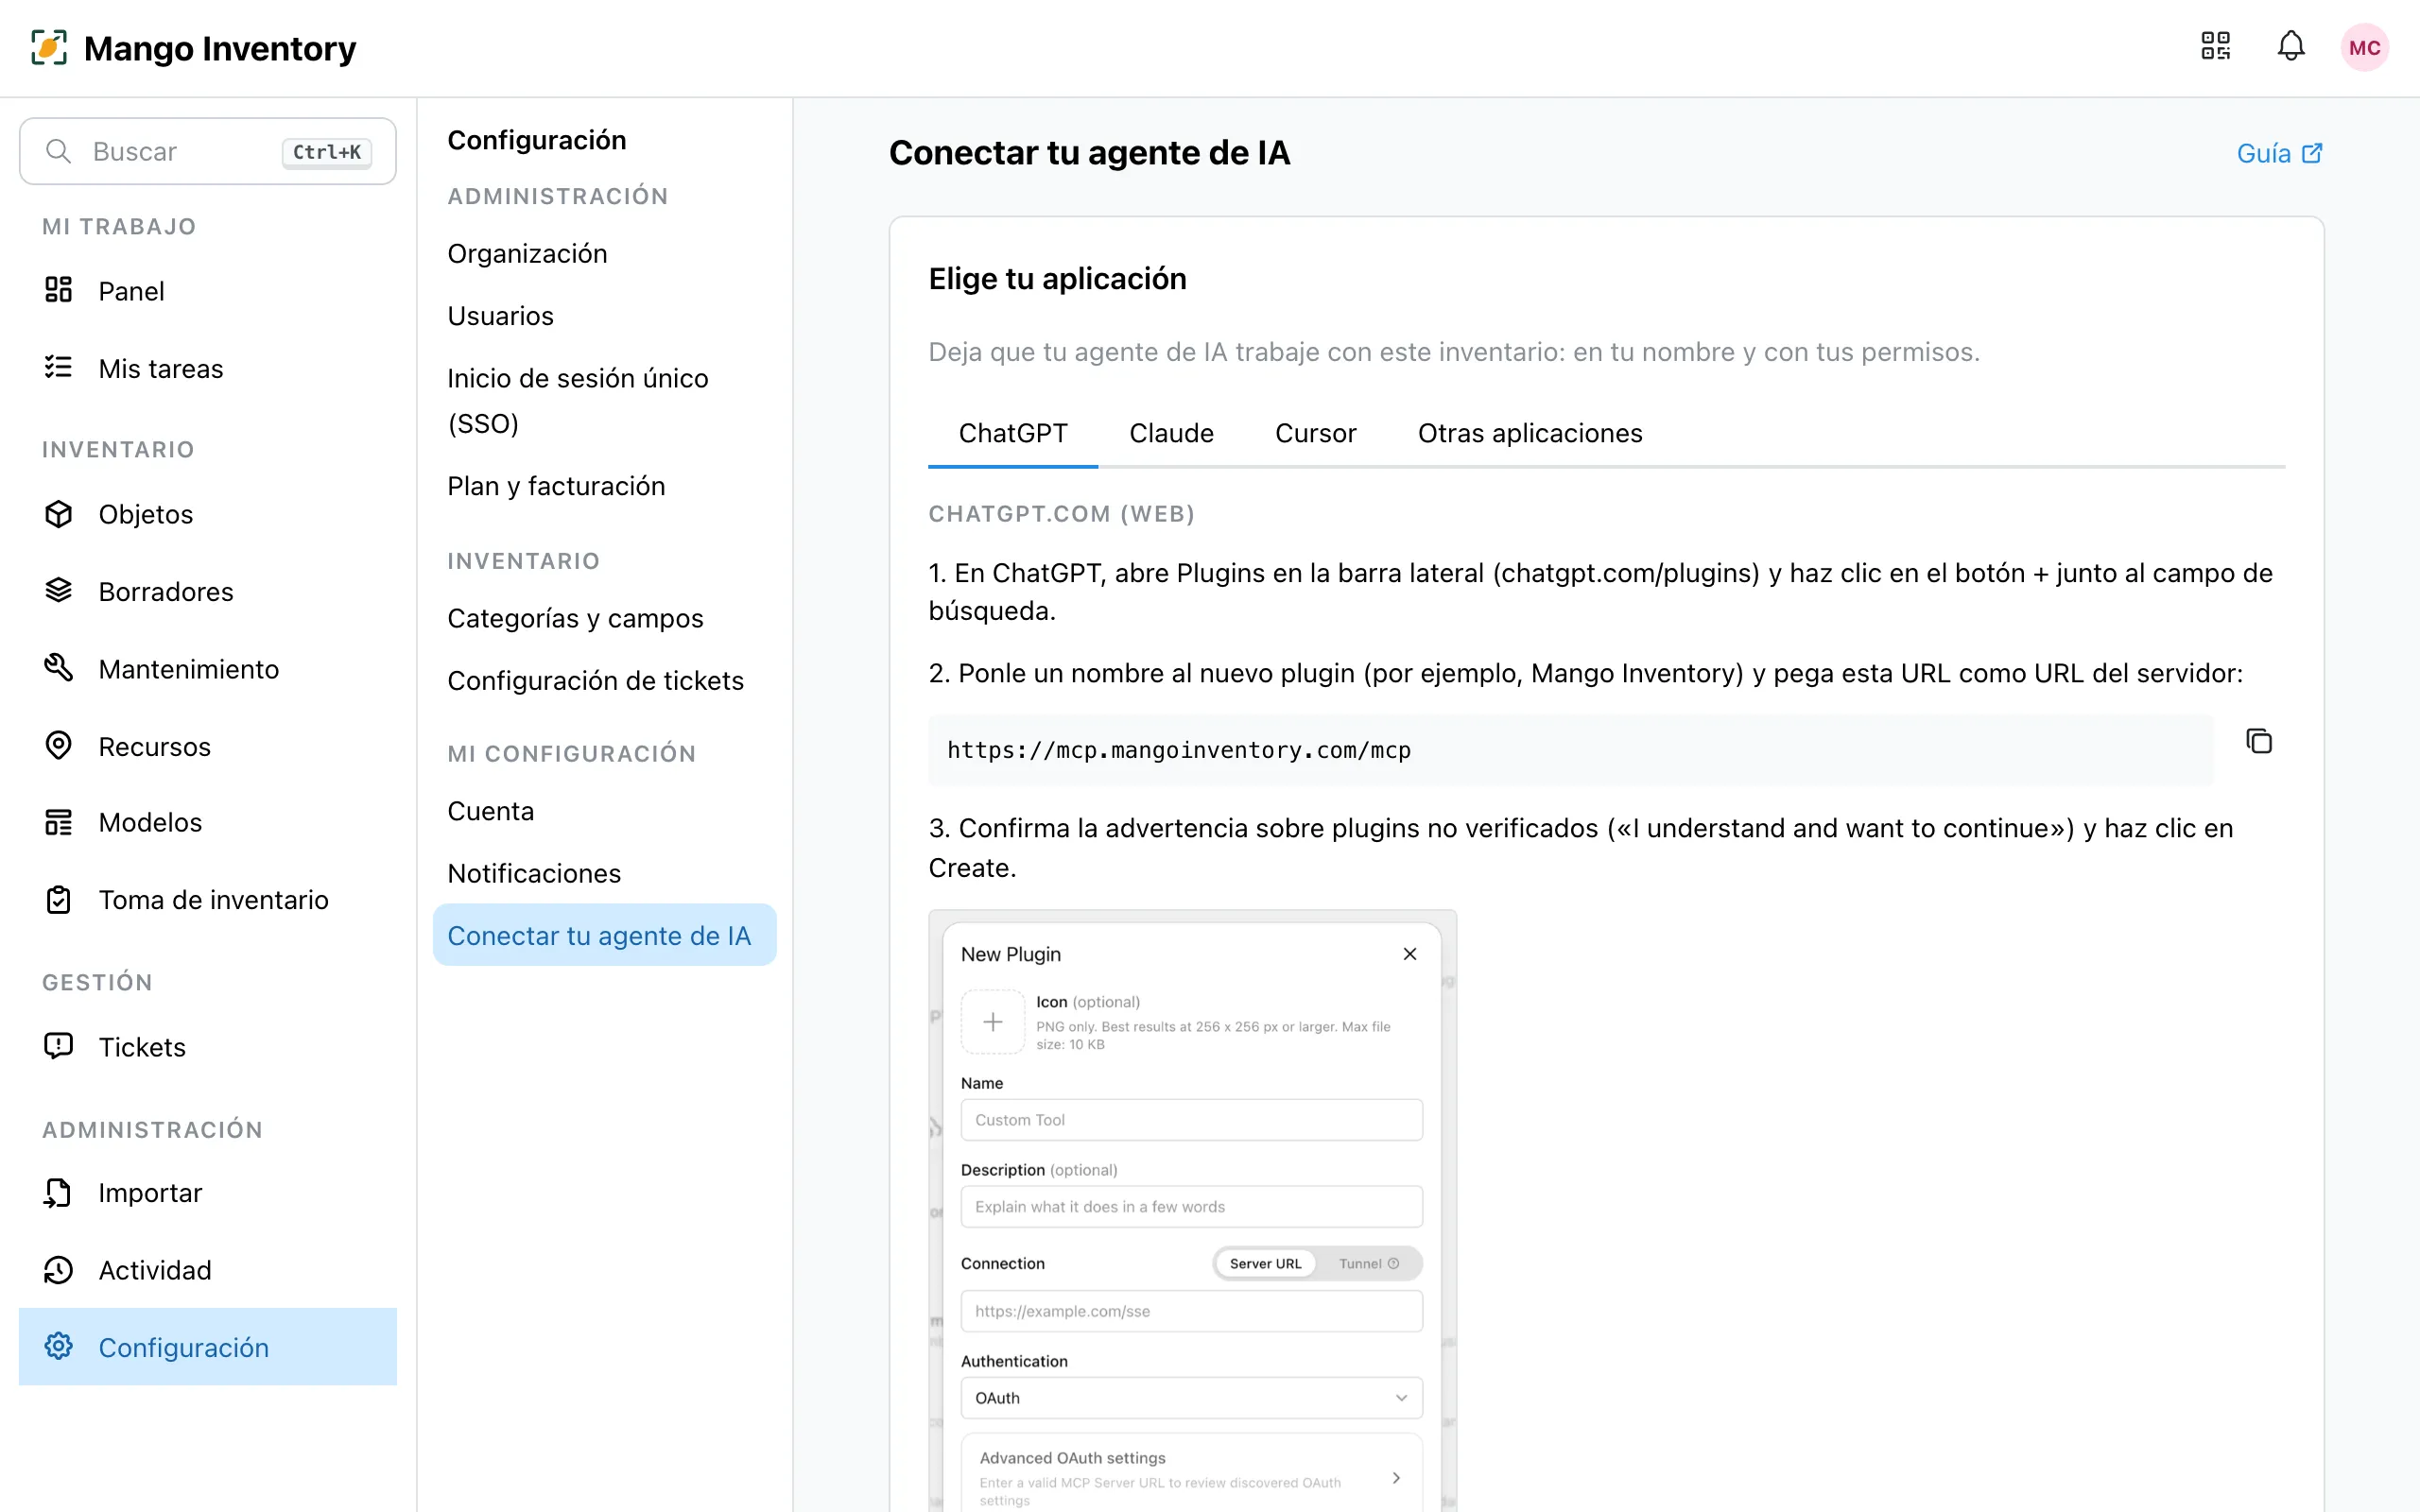Open Toma de inventario
The height and width of the screenshot is (1512, 2420).
pos(208,900)
